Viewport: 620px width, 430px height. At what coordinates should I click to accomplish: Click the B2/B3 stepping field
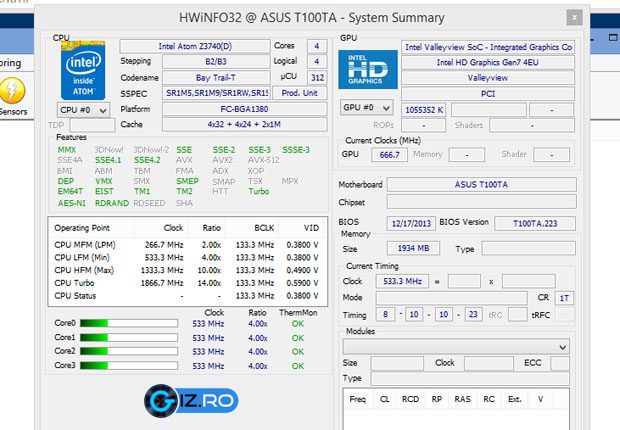coord(216,62)
